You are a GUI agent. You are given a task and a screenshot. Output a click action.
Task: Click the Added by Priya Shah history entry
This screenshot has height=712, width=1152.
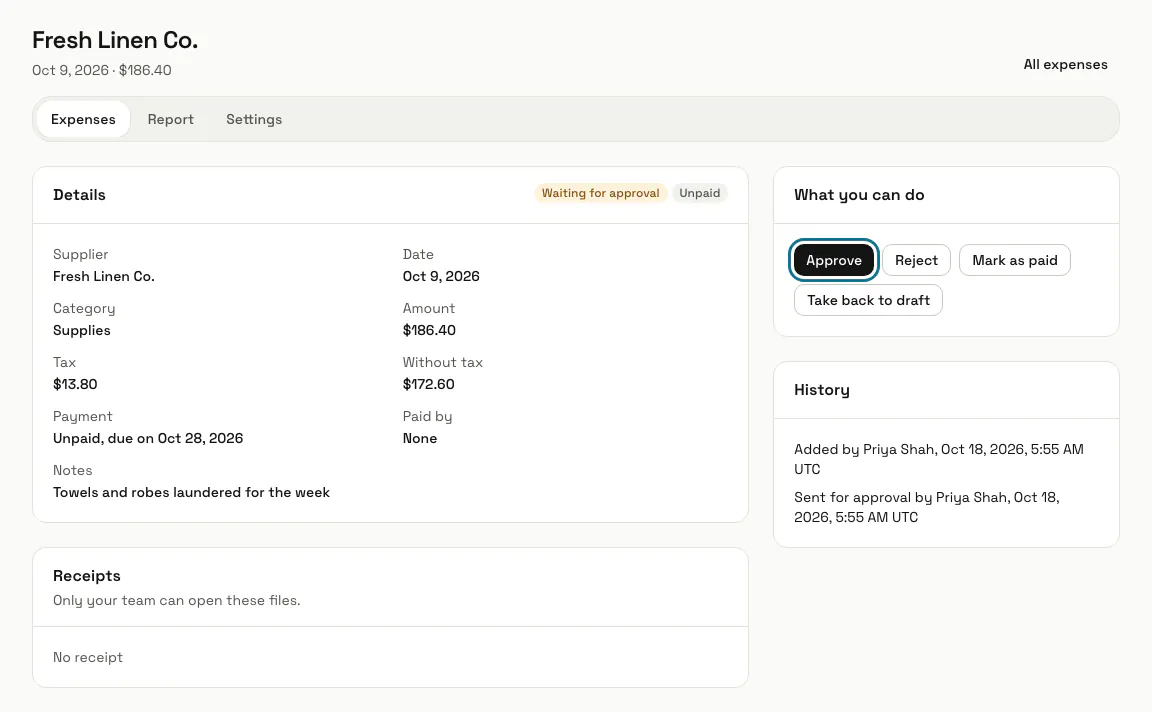coord(939,459)
